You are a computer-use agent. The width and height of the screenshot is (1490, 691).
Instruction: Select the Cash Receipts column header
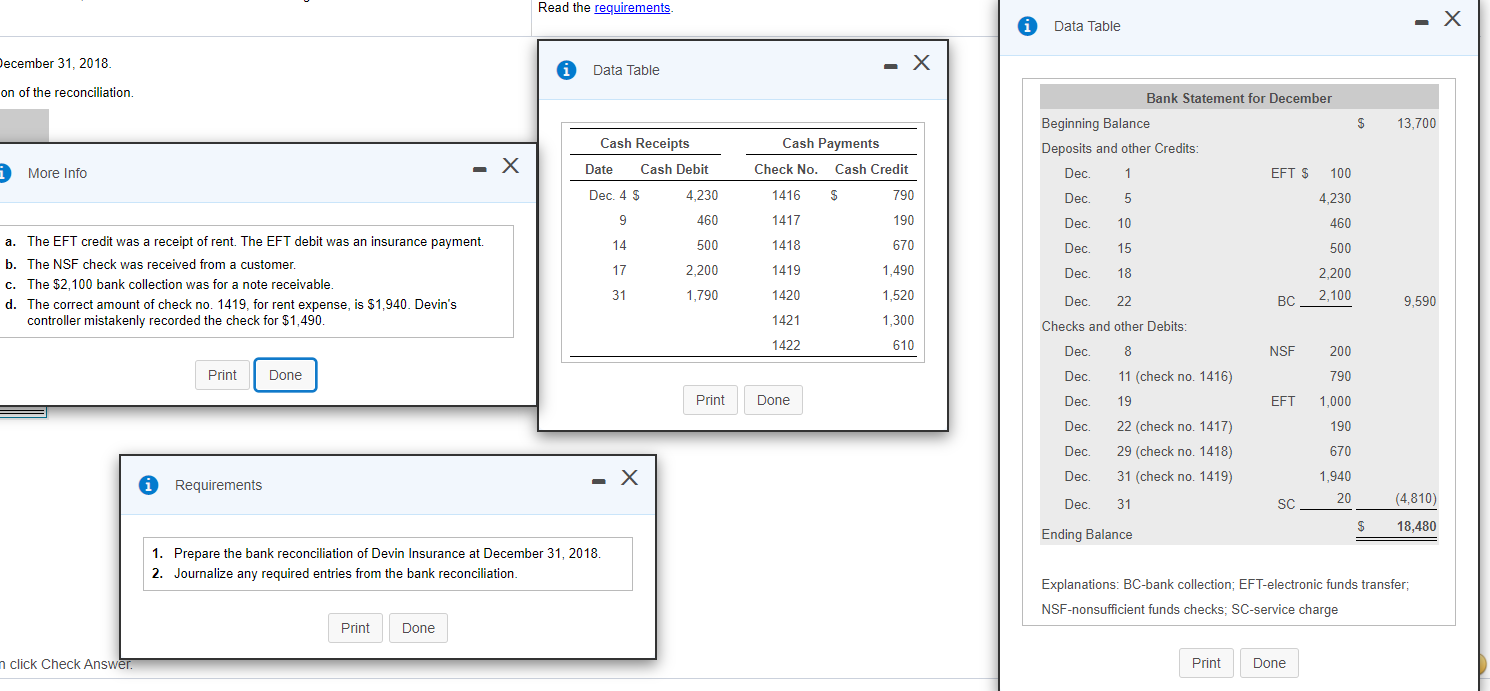pyautogui.click(x=644, y=143)
